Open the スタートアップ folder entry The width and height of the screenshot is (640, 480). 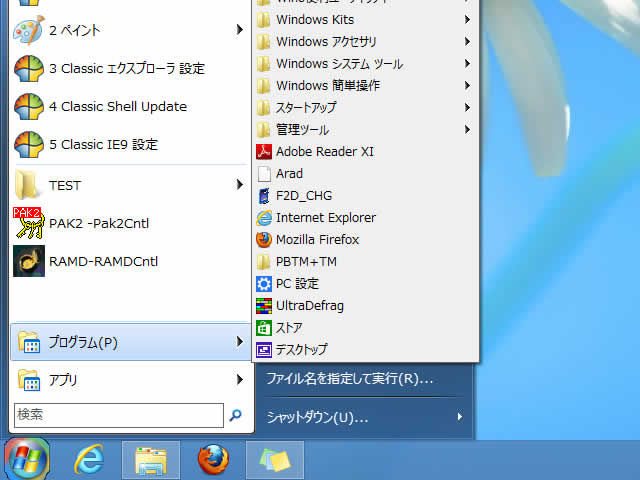pyautogui.click(x=365, y=107)
